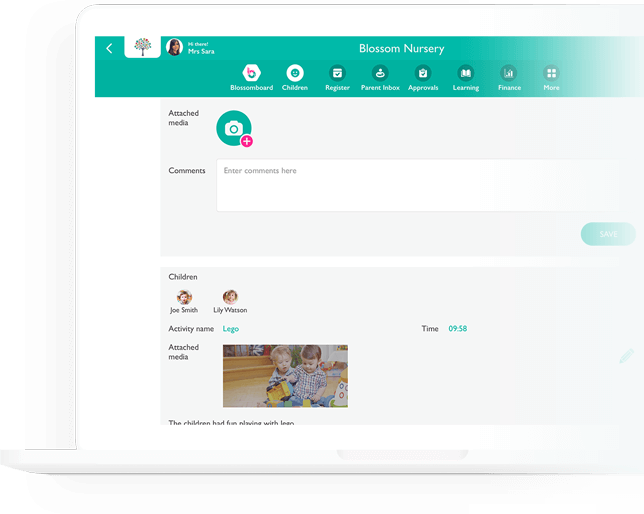Click the back arrow in header
644x514 pixels.
pyautogui.click(x=109, y=48)
